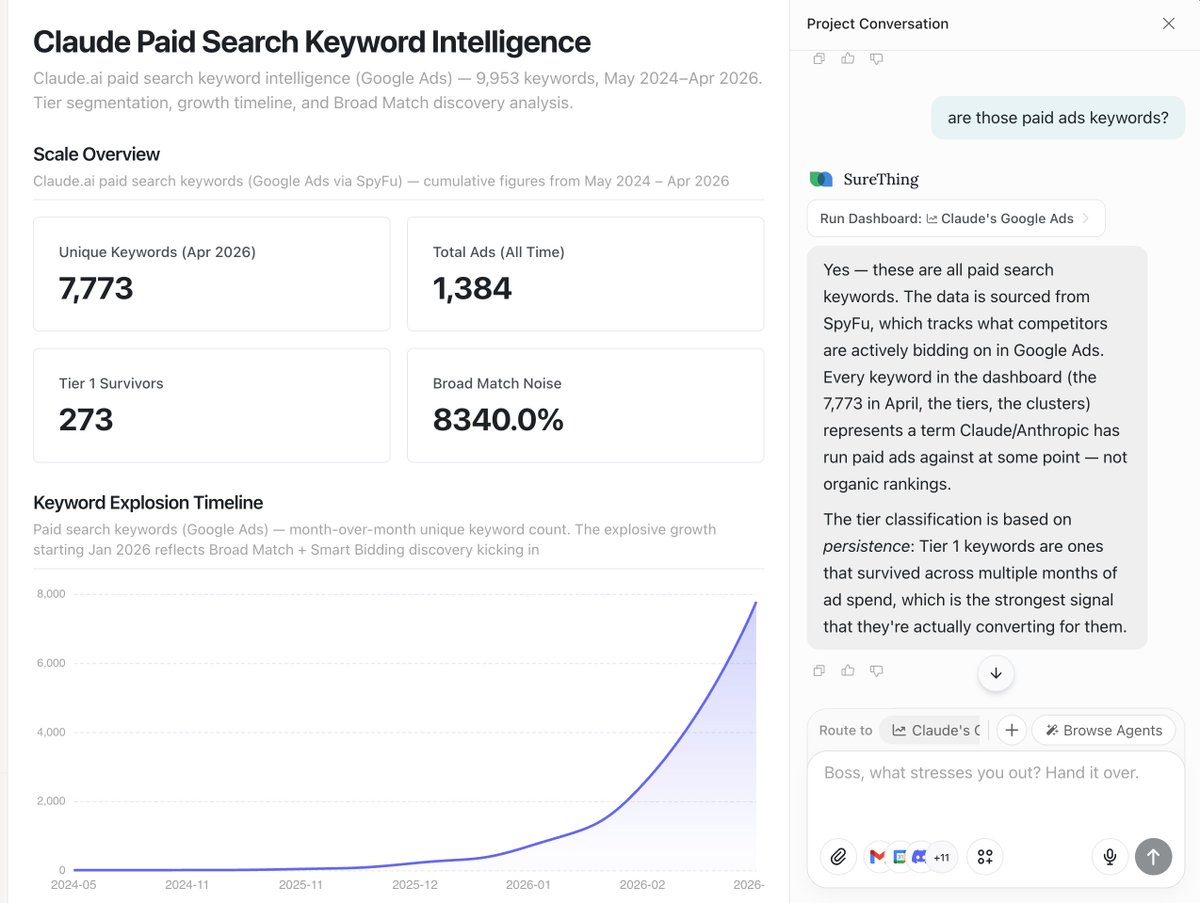The image size is (1200, 903).
Task: Click the 'Route to' label
Action: (846, 730)
